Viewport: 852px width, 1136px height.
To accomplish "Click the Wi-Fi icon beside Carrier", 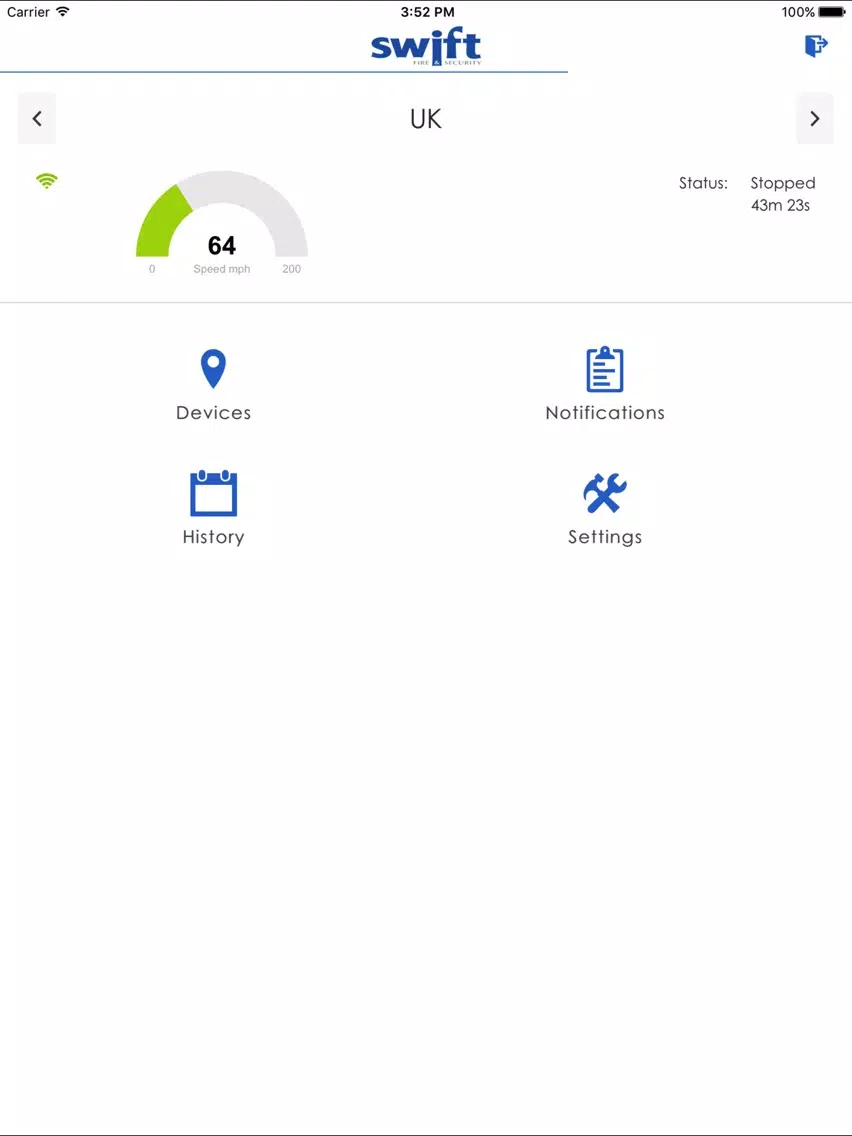I will [x=63, y=12].
